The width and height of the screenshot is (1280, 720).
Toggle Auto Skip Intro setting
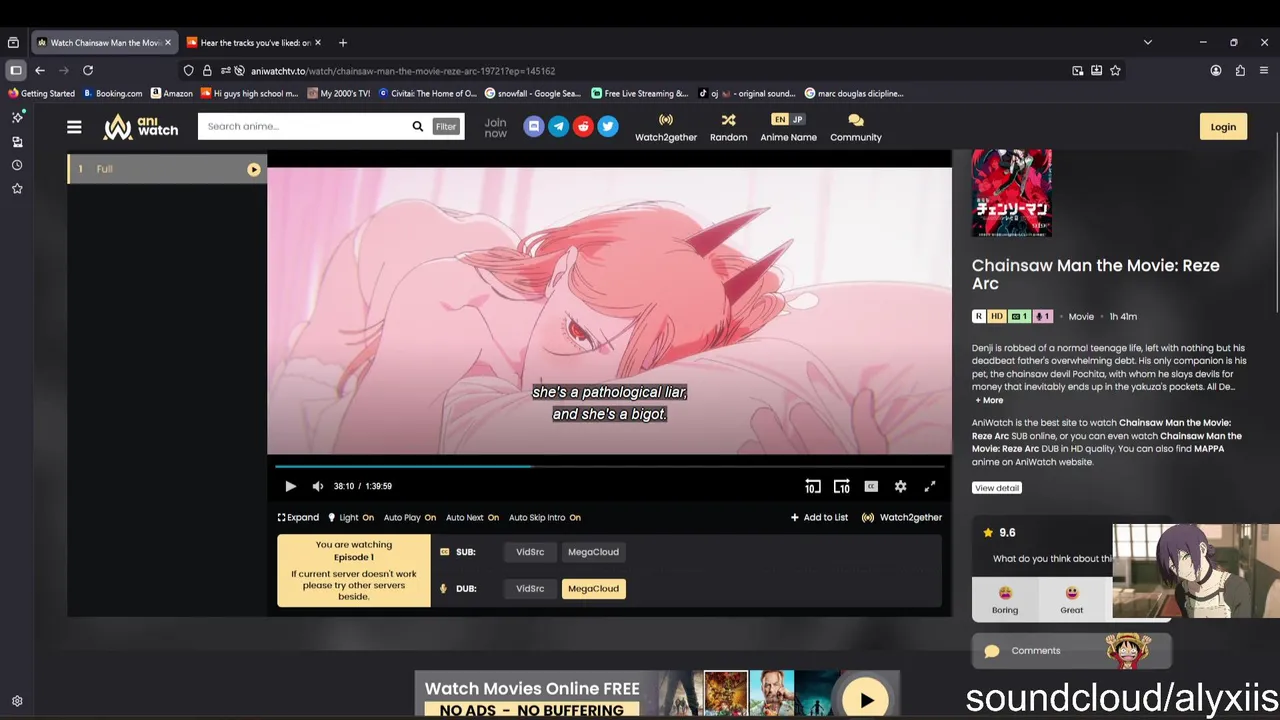click(x=545, y=517)
